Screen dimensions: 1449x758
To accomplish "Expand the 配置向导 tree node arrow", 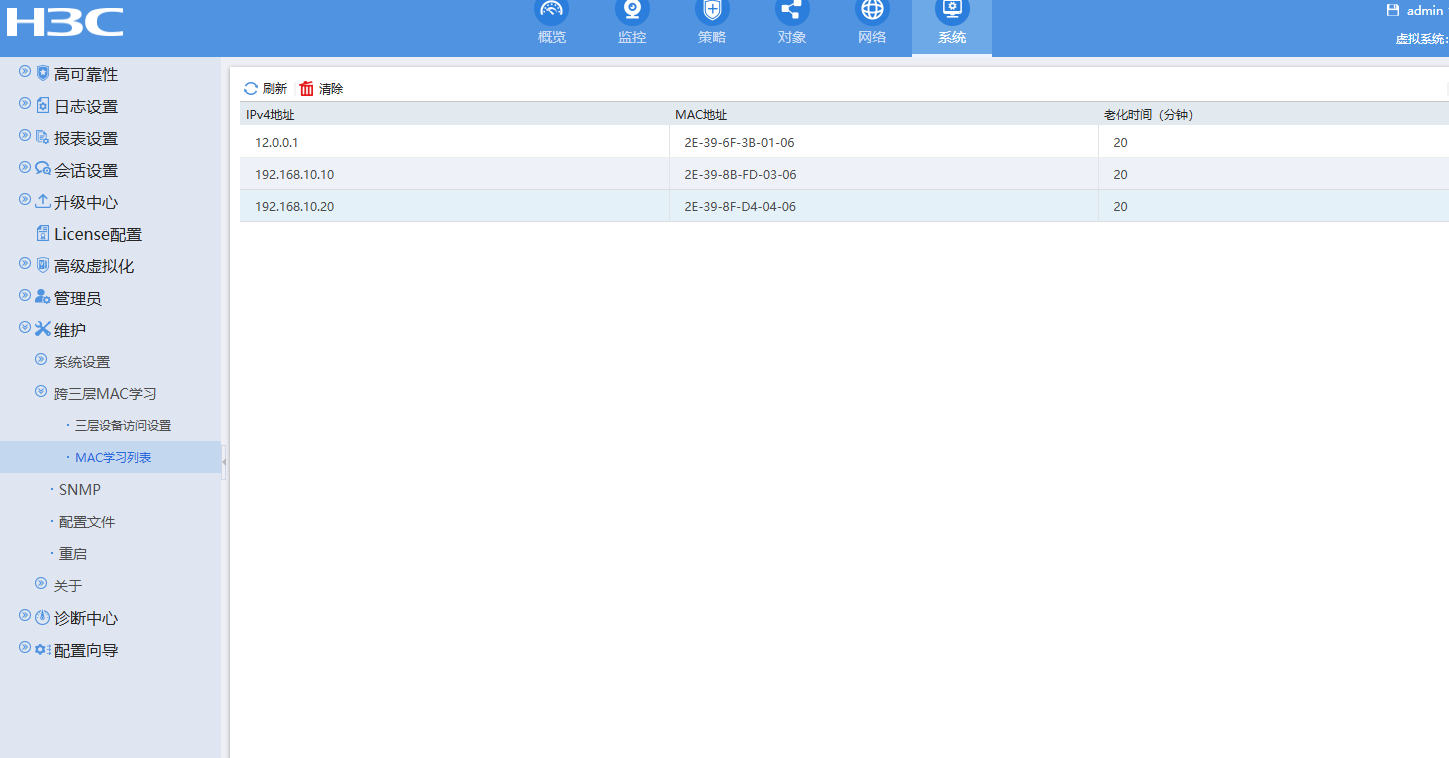I will coord(25,648).
